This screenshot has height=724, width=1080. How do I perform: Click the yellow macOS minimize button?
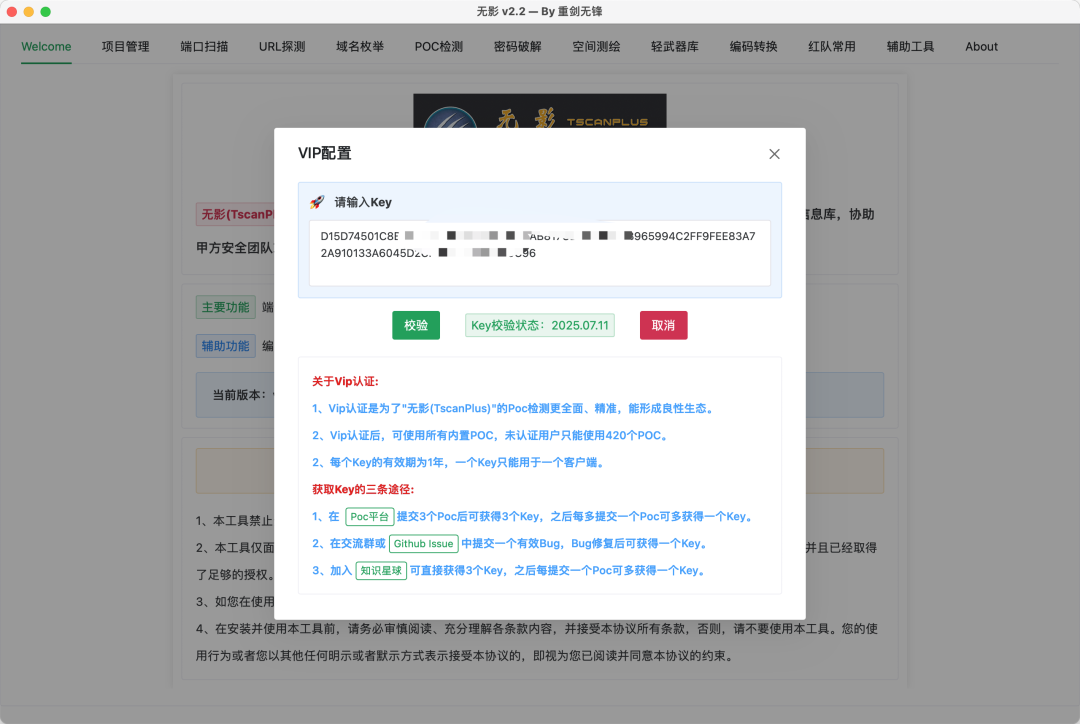pos(28,11)
